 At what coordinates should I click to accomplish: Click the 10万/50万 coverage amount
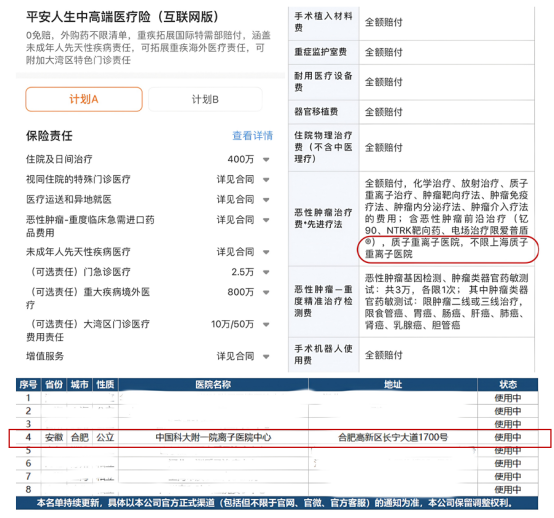232,324
